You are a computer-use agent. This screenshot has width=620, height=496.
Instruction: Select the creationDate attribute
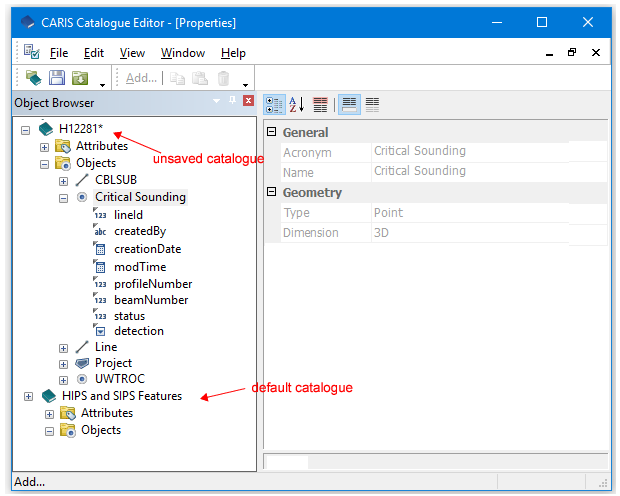(147, 249)
